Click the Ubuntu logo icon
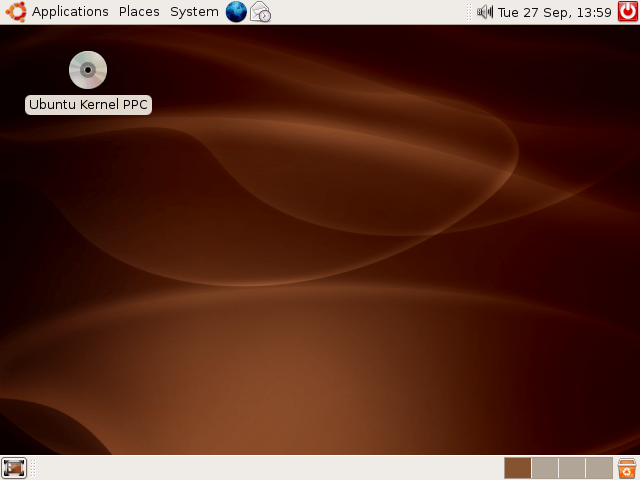Screen dimensions: 640x480 coord(16,11)
